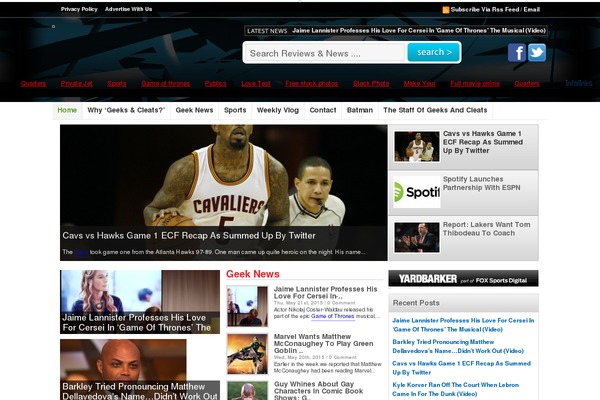Open the Contact menu item

click(x=323, y=110)
